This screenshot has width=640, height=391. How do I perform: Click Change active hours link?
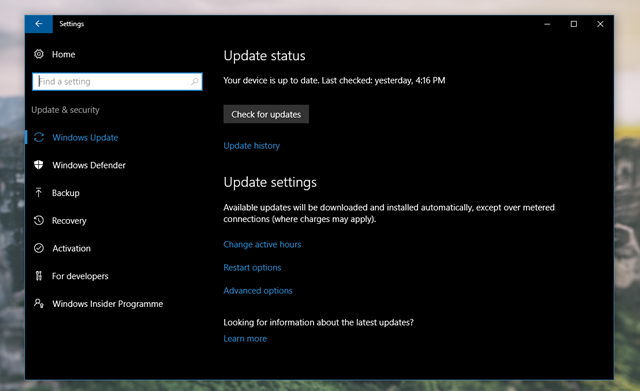[262, 244]
